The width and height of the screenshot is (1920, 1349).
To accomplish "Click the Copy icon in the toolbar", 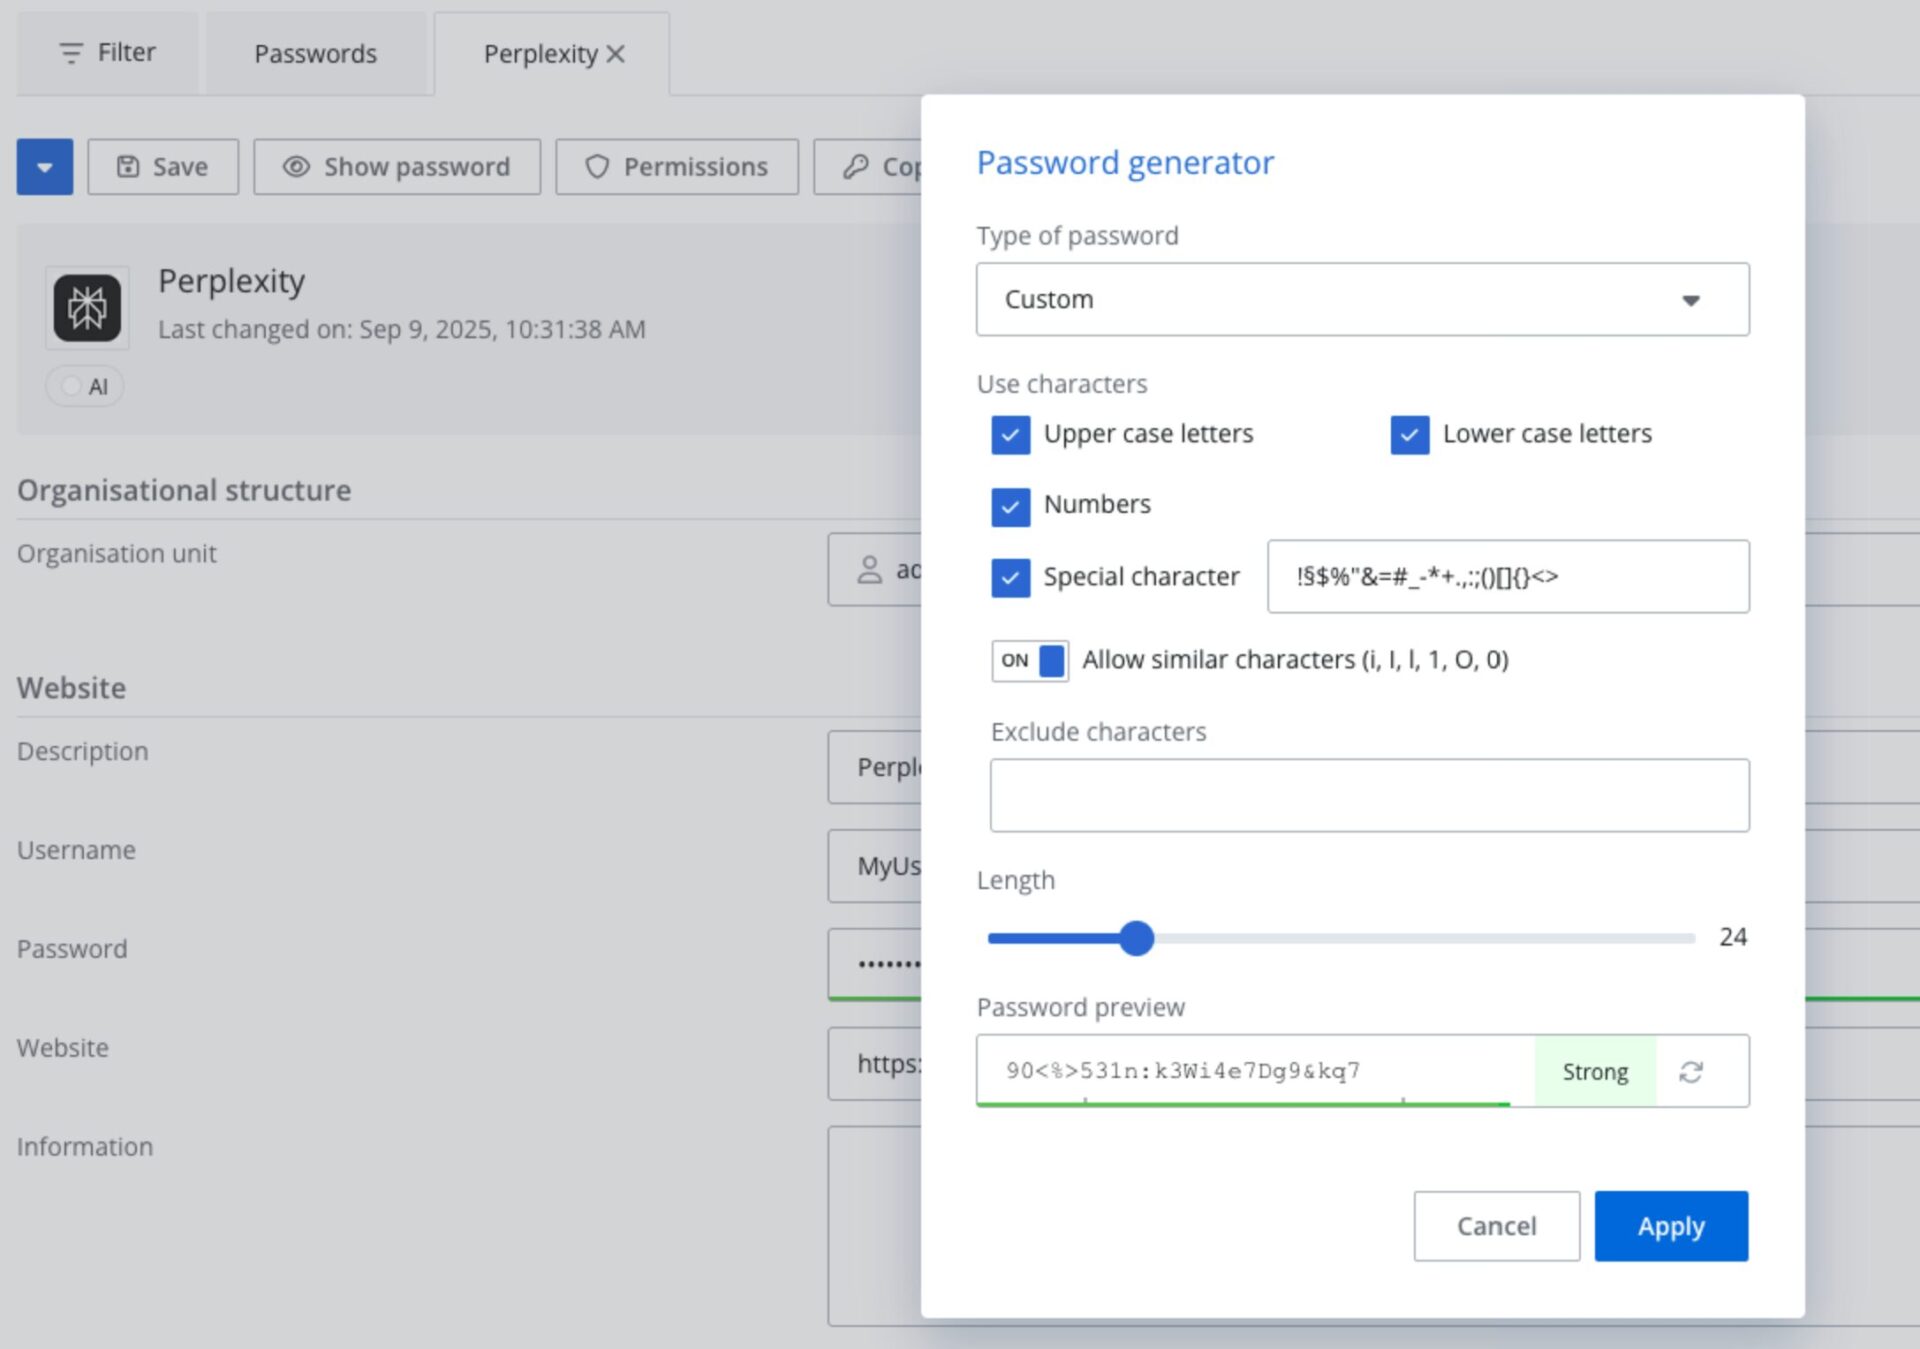I will 855,167.
